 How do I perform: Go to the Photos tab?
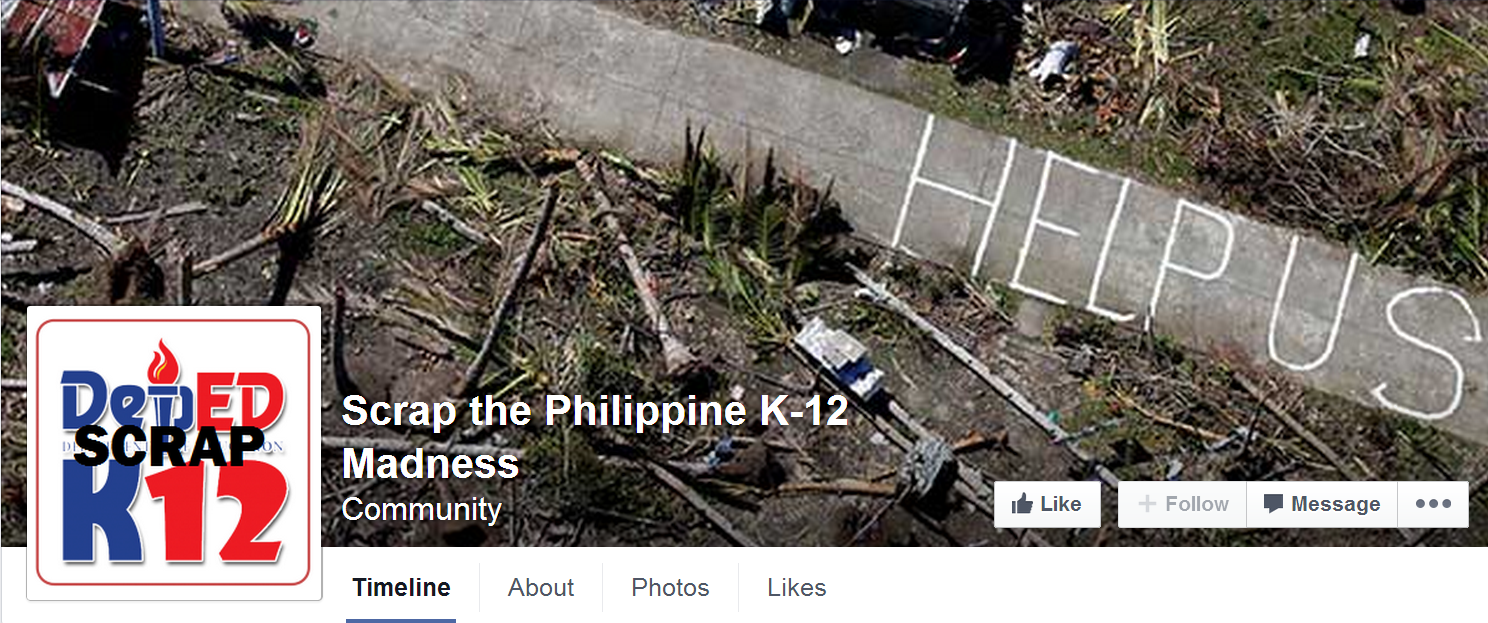(670, 588)
